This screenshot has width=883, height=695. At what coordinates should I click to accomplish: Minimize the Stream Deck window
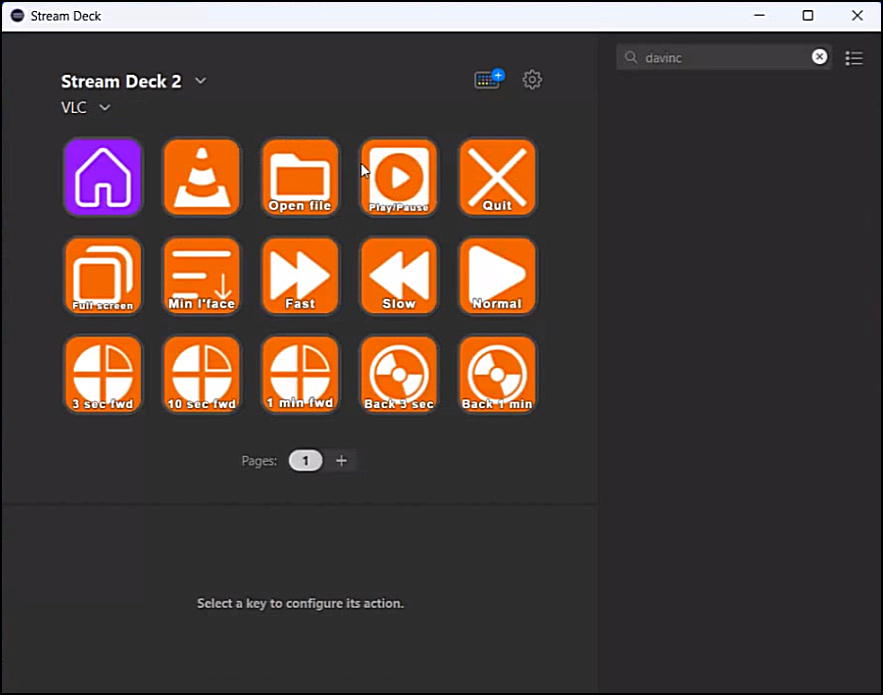pos(759,16)
